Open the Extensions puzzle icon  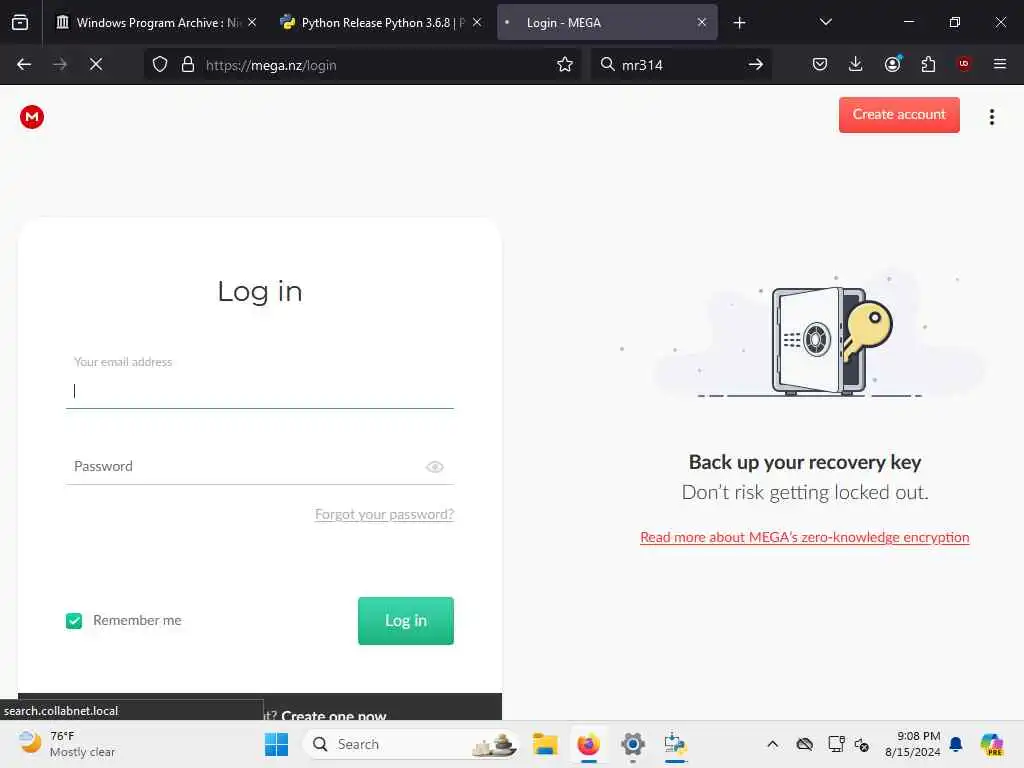928,64
